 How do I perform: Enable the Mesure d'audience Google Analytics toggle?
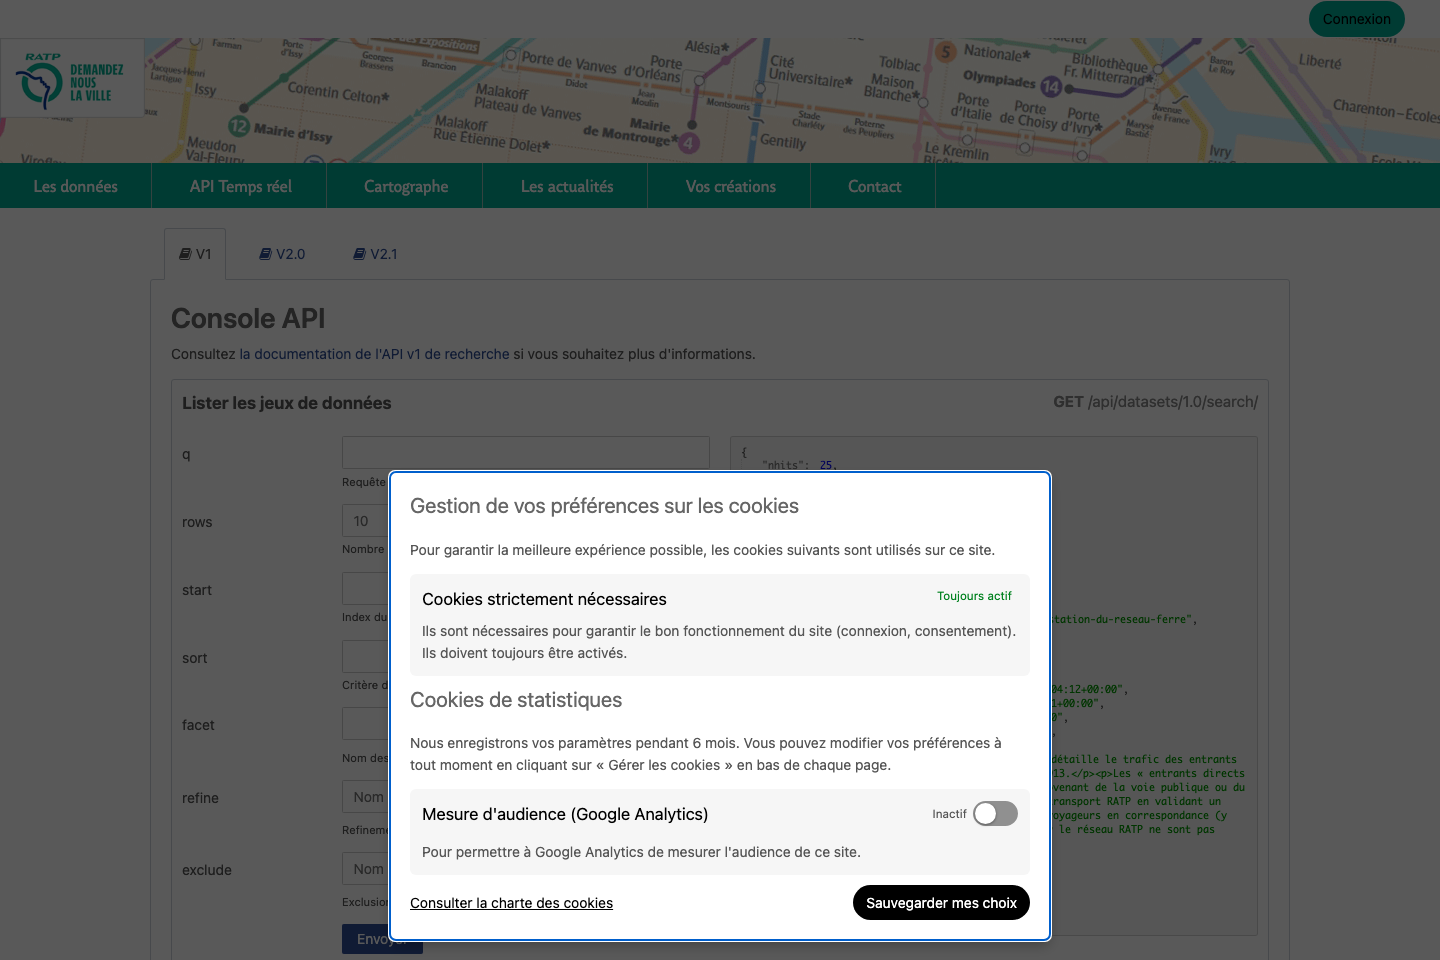coord(994,813)
